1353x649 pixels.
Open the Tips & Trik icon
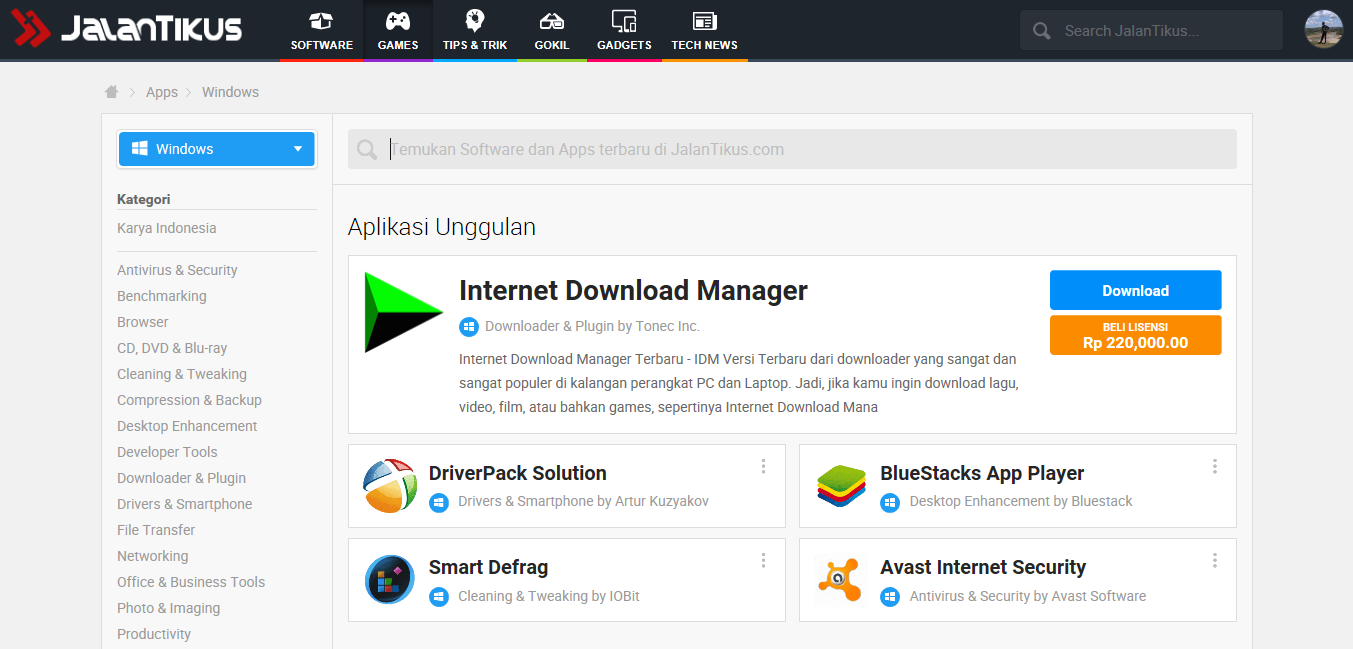(x=475, y=20)
